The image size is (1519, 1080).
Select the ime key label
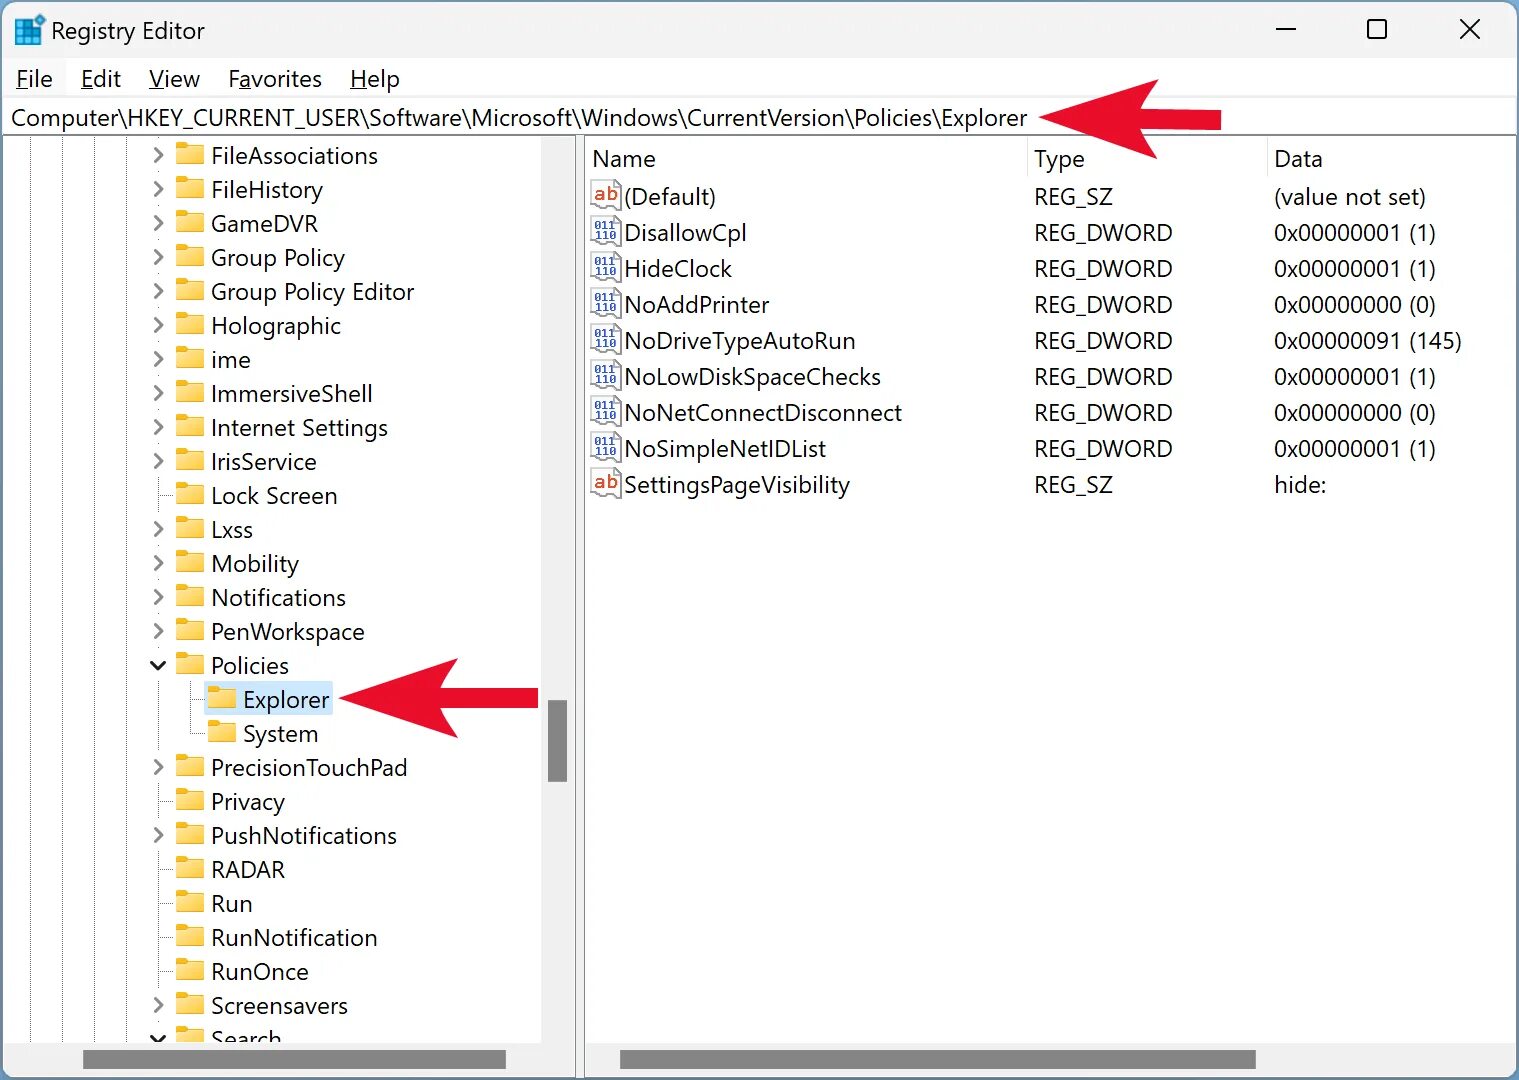[231, 360]
